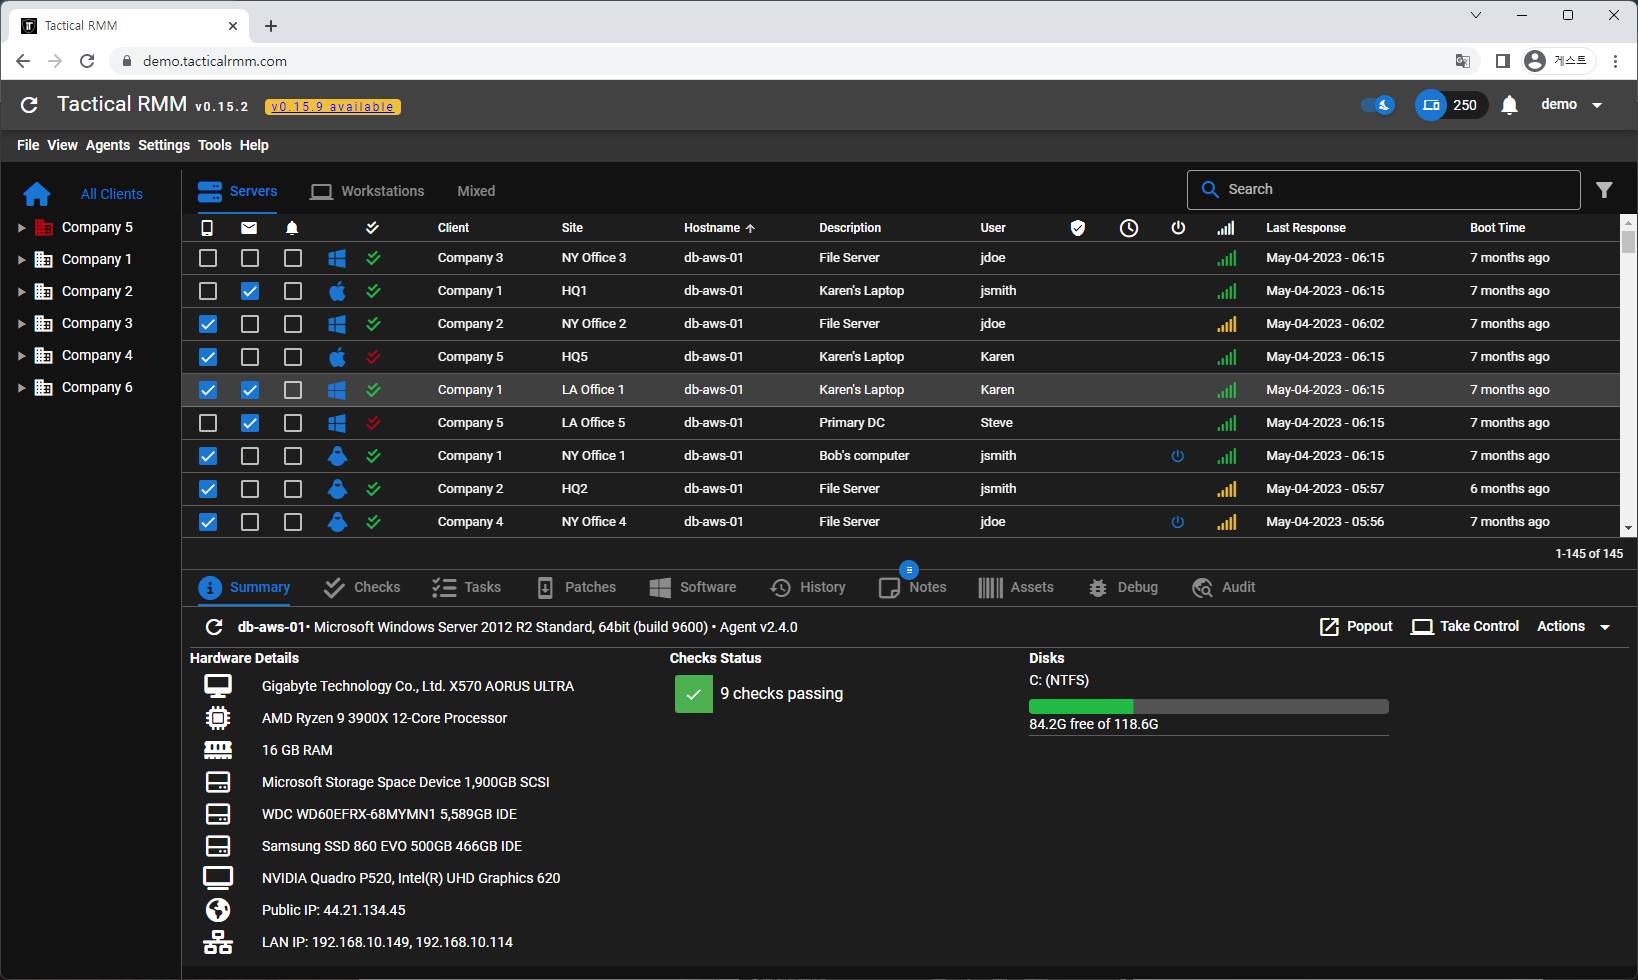Focus the agent Search field
This screenshot has height=980, width=1638.
(1384, 190)
